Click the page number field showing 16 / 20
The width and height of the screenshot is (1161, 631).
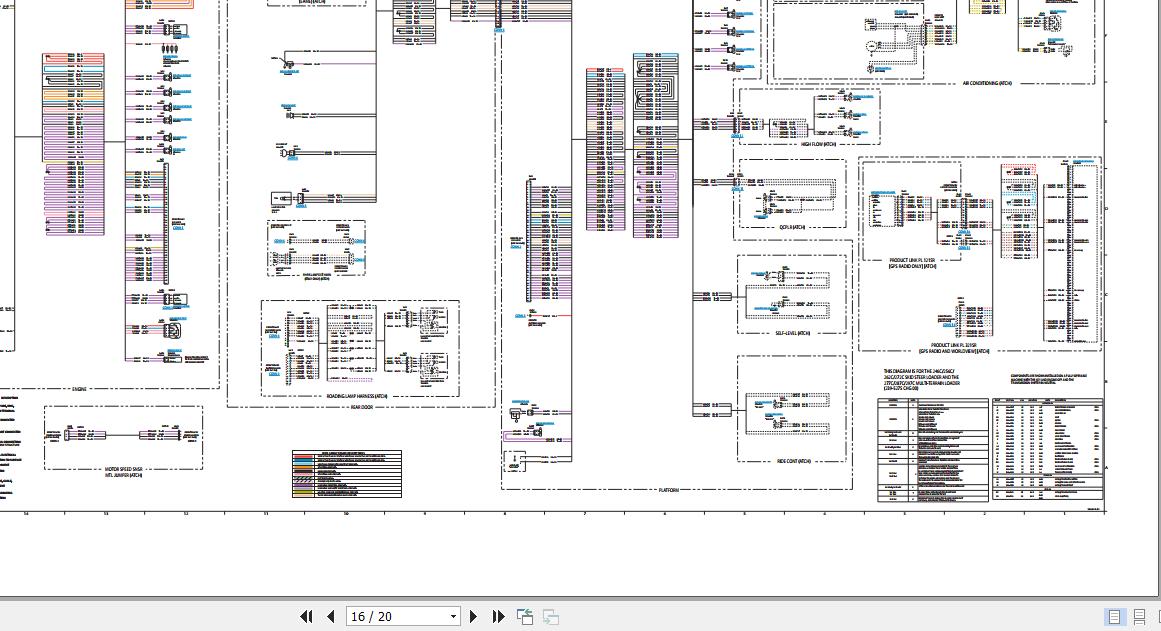pyautogui.click(x=396, y=617)
